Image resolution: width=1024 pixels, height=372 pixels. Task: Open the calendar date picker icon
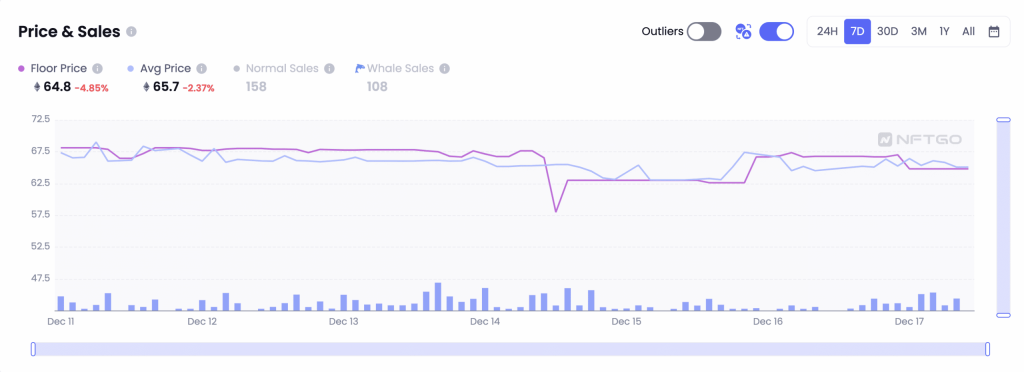point(993,31)
